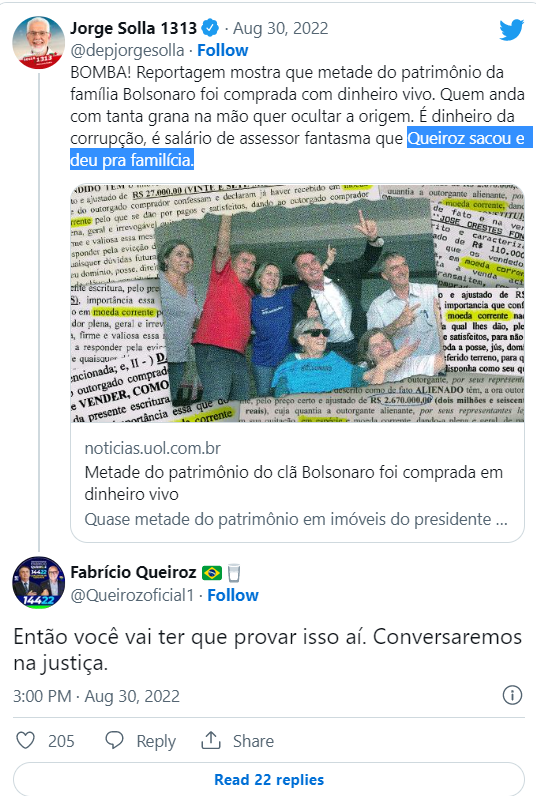Click the Fabrício Queiroz display name
This screenshot has height=796, width=536.
click(x=133, y=572)
